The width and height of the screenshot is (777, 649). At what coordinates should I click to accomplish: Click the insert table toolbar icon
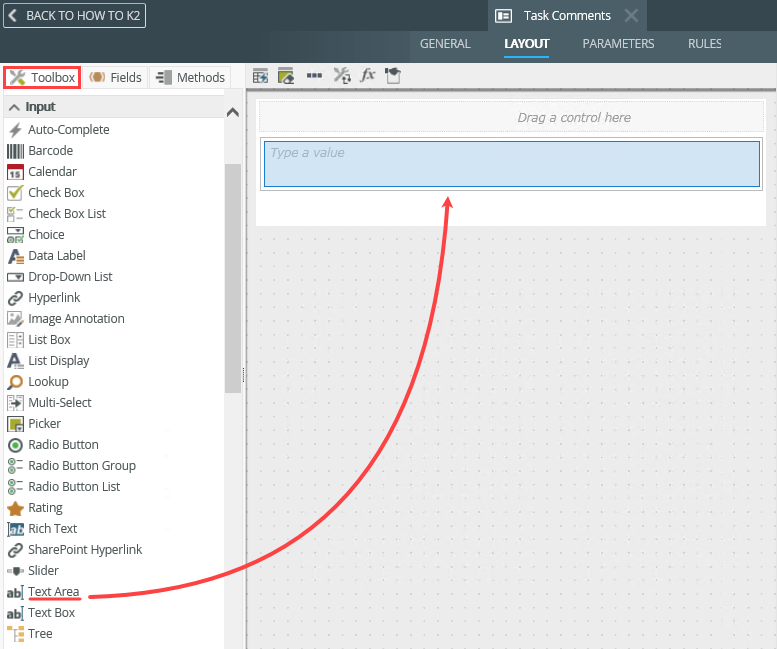point(260,76)
